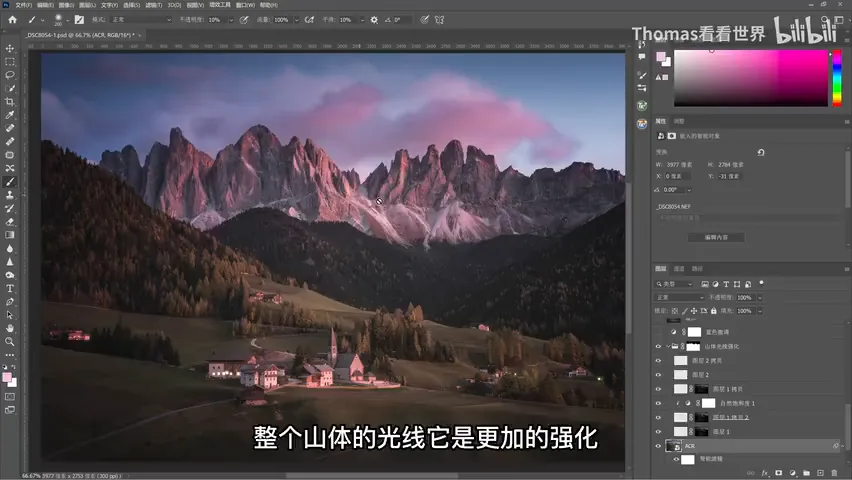Open the 窗口 menu
This screenshot has height=480, width=852.
point(245,5)
